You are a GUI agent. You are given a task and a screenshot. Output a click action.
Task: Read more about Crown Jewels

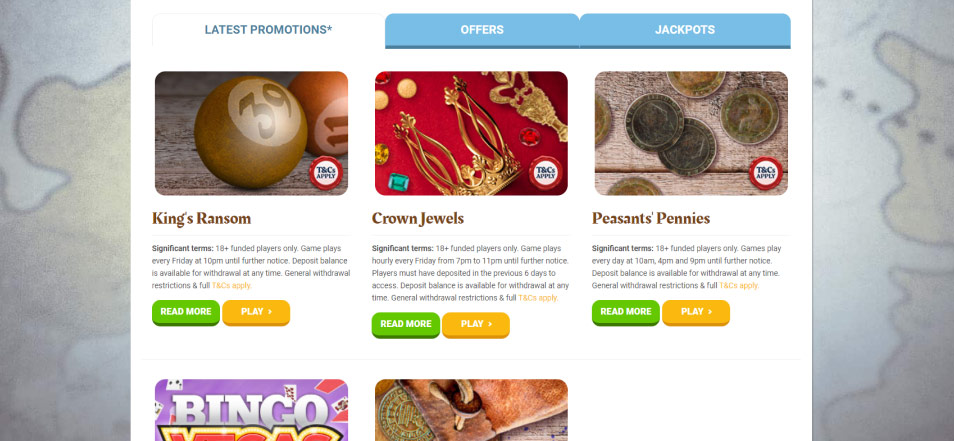point(406,325)
